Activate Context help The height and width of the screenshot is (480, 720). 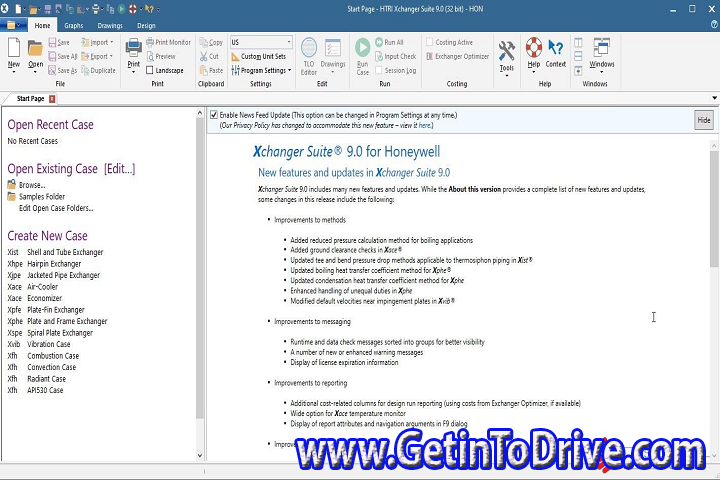coord(556,53)
